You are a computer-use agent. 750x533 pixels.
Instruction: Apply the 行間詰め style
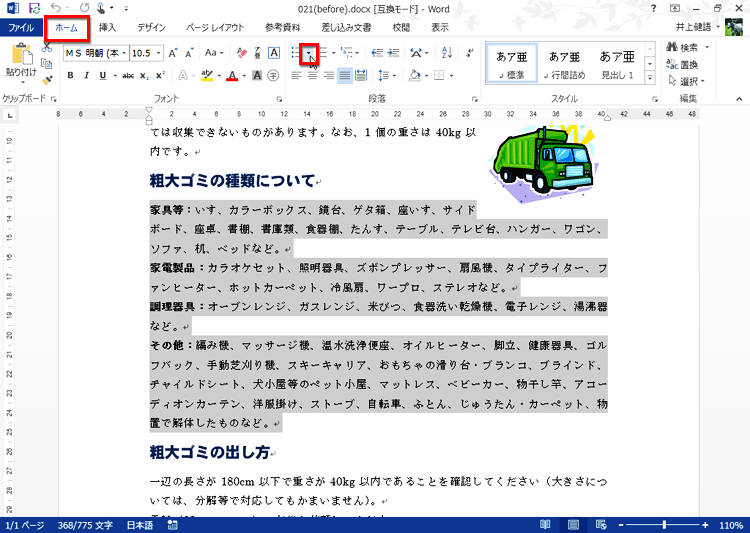tap(564, 64)
